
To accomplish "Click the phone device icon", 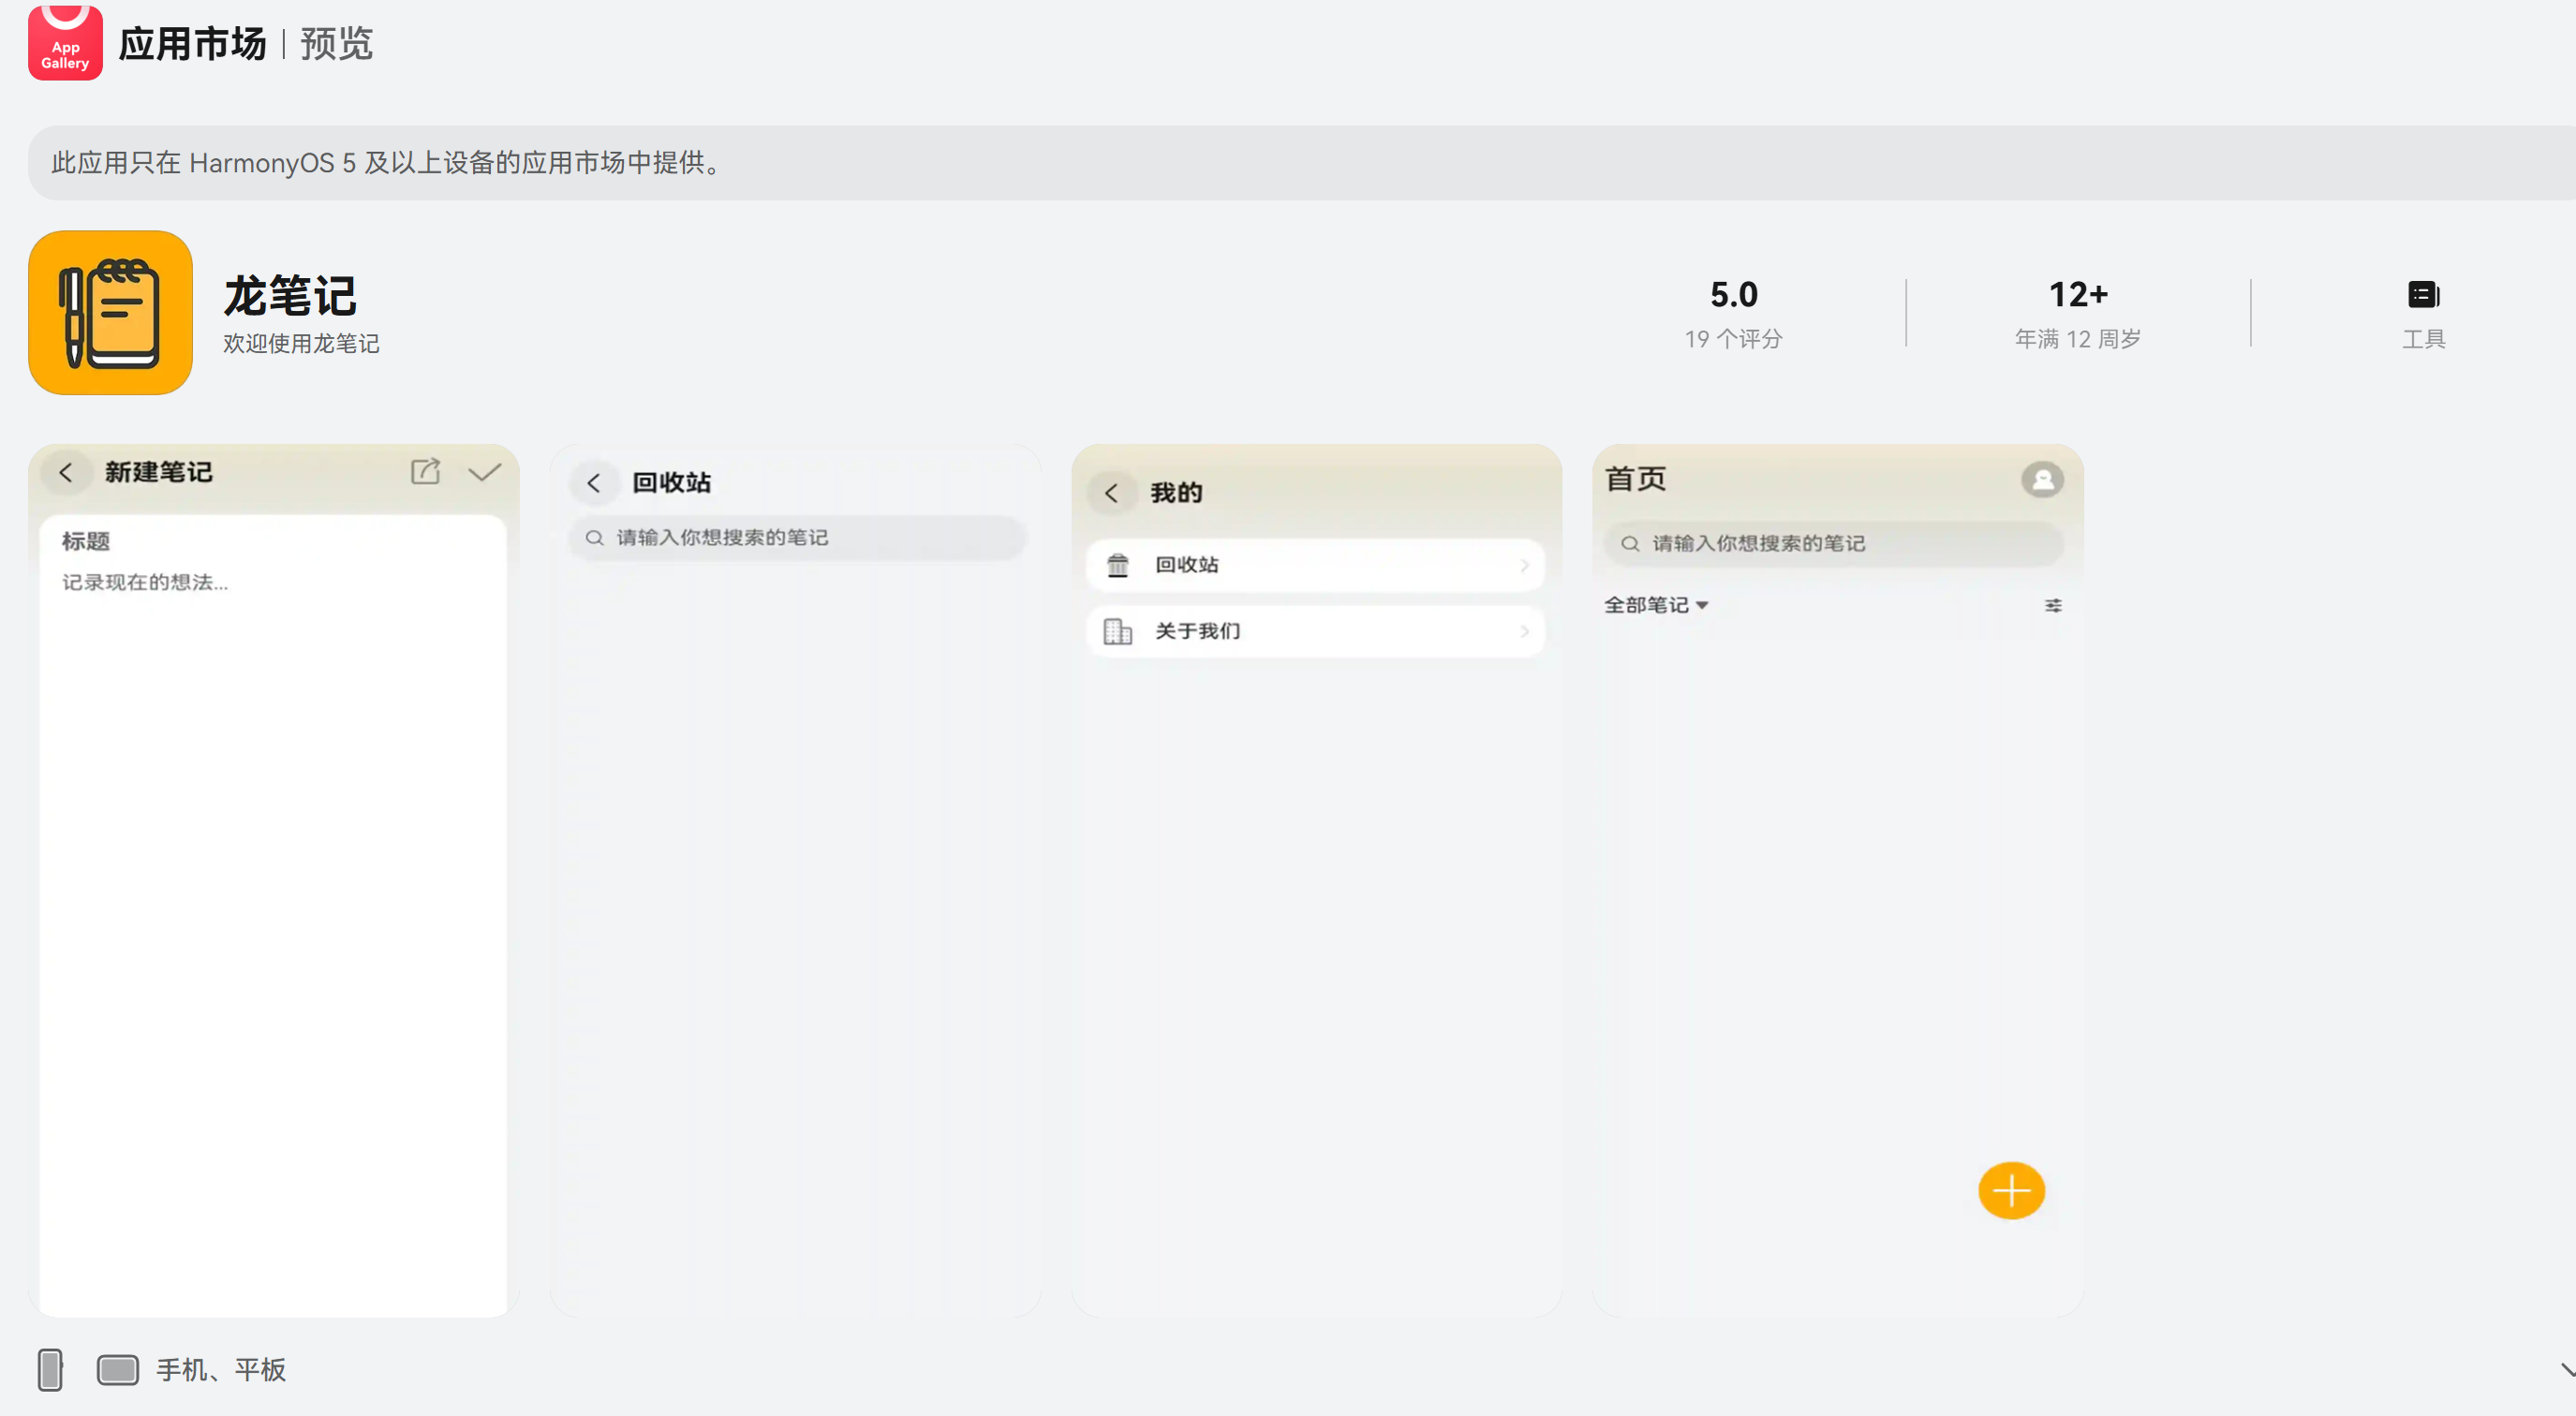I will [50, 1369].
